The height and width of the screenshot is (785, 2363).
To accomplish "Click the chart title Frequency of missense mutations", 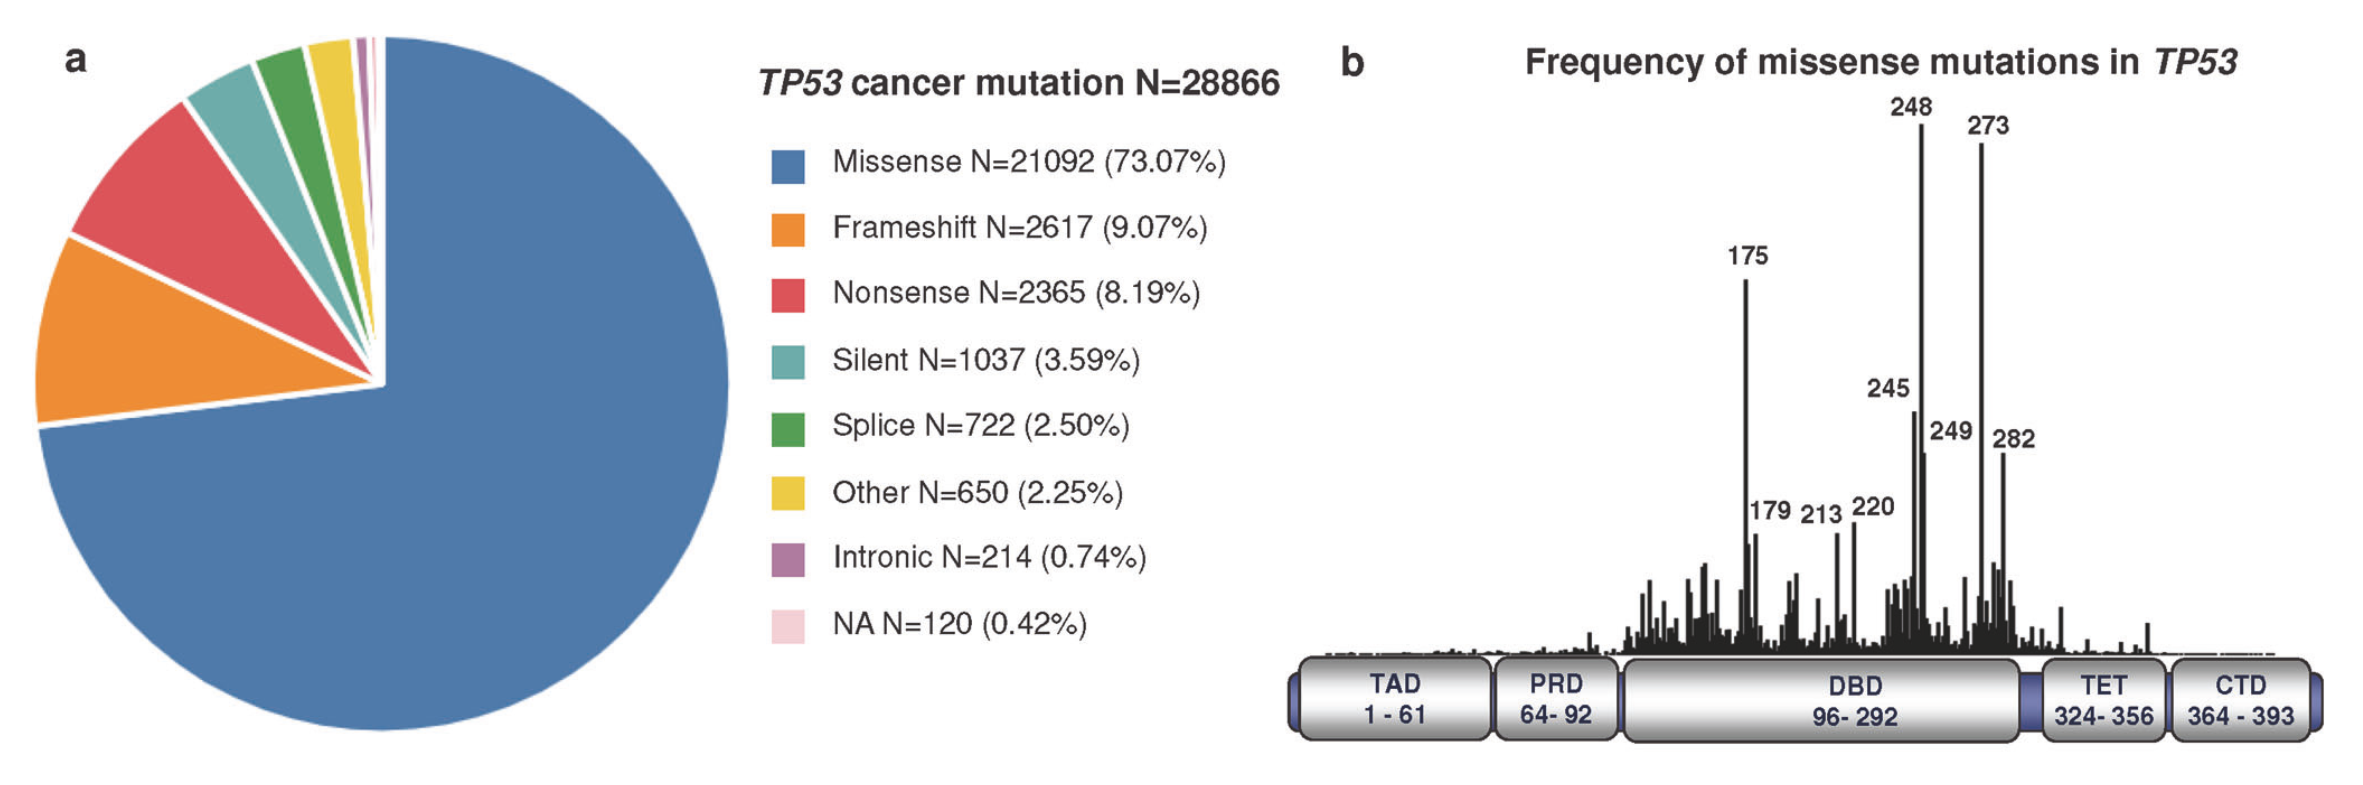I will click(1880, 62).
